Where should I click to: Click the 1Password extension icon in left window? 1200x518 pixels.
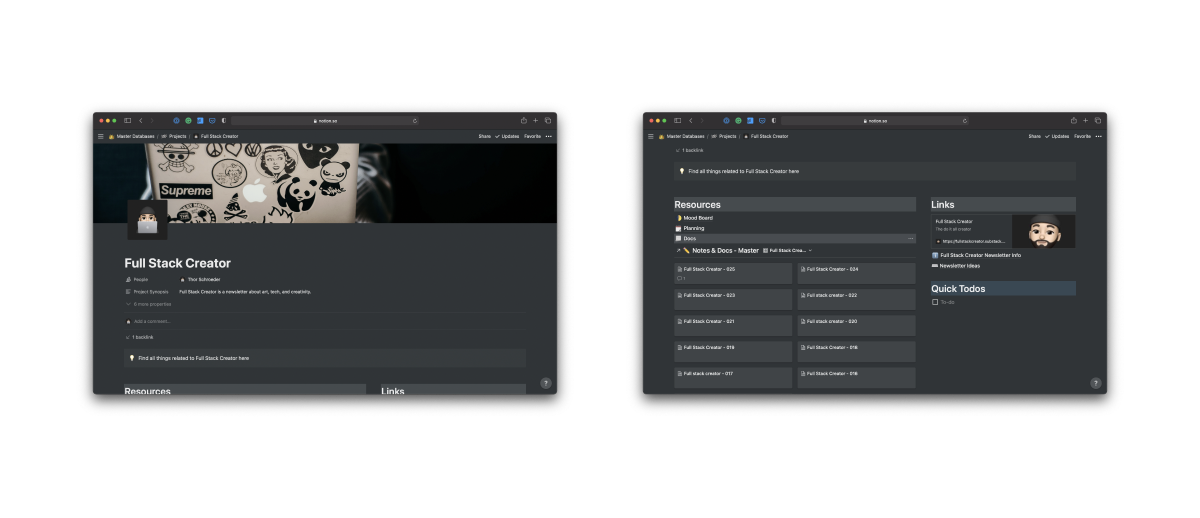pyautogui.click(x=176, y=120)
